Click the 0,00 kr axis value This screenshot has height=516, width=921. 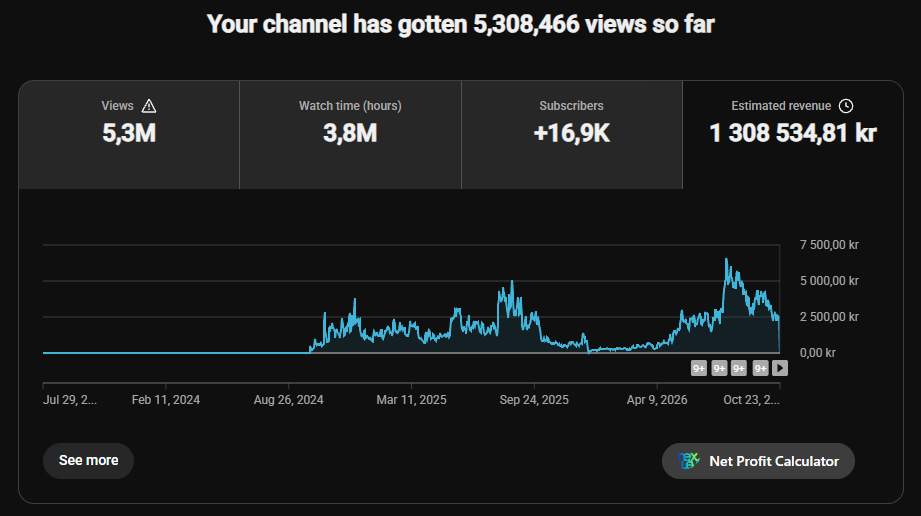818,353
